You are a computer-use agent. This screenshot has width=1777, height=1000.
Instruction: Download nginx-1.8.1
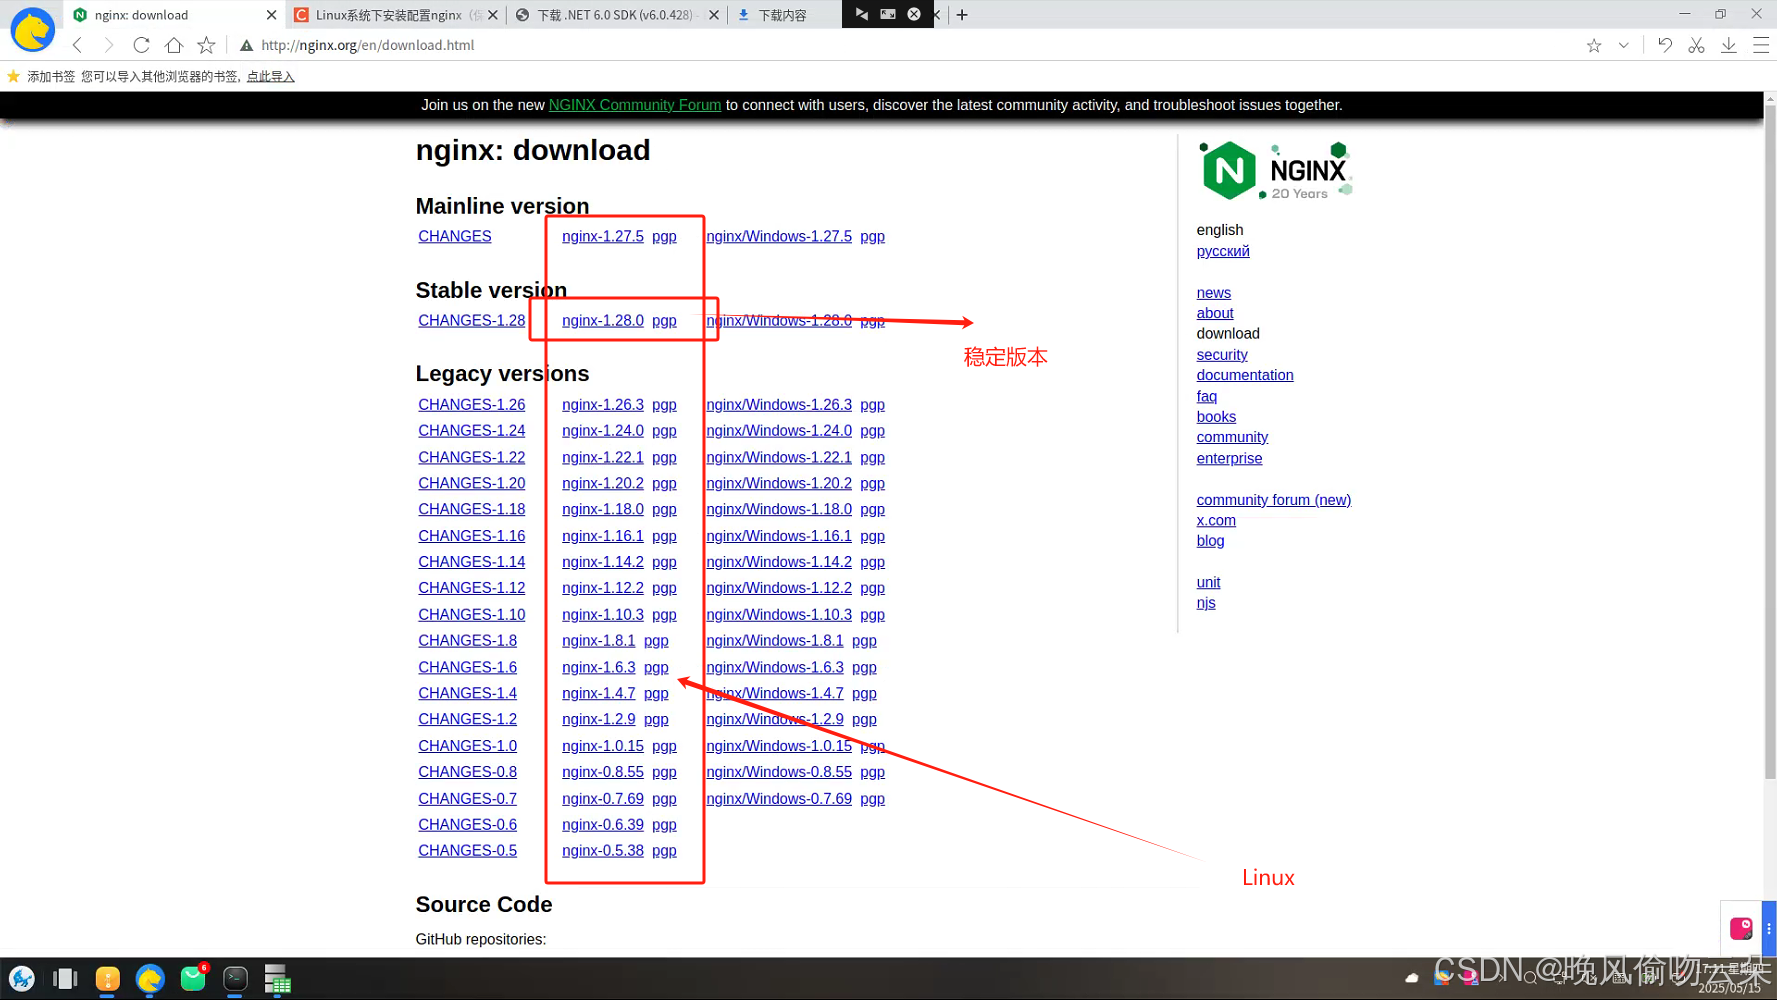599,640
